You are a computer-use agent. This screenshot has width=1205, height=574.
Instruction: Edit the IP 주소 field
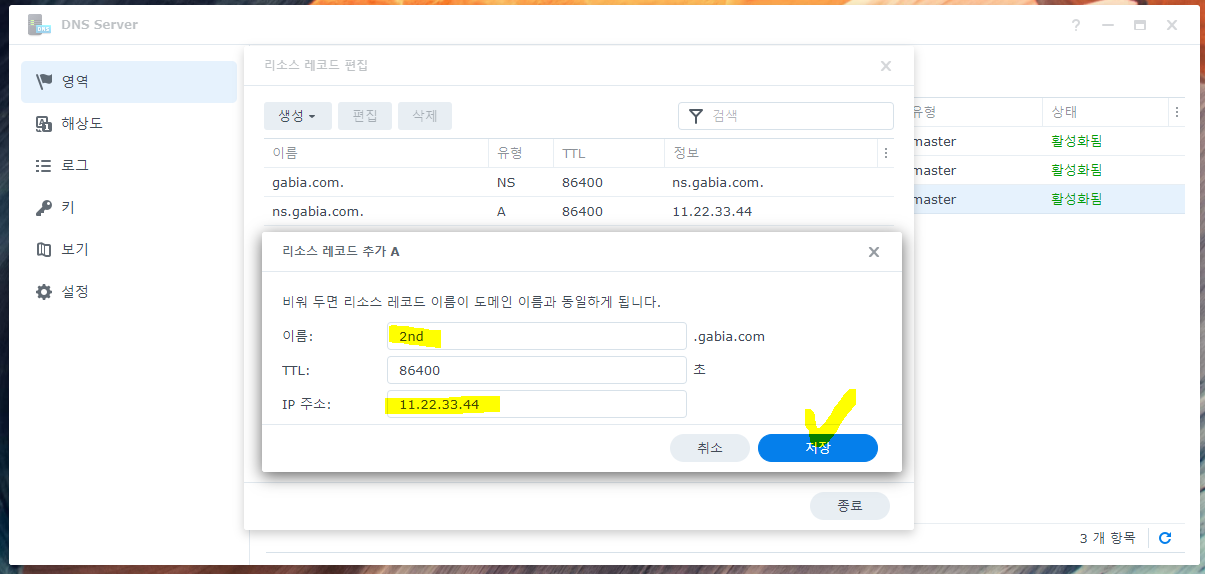click(x=537, y=404)
